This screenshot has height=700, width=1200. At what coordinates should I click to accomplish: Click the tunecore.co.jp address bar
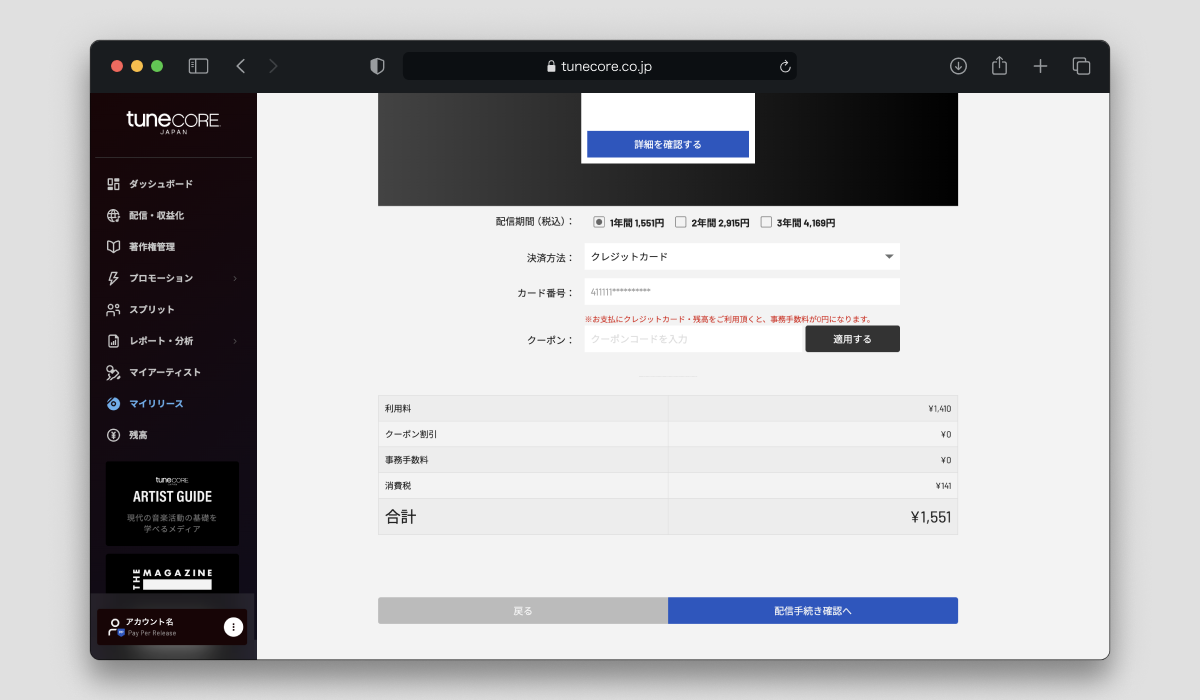coord(600,66)
